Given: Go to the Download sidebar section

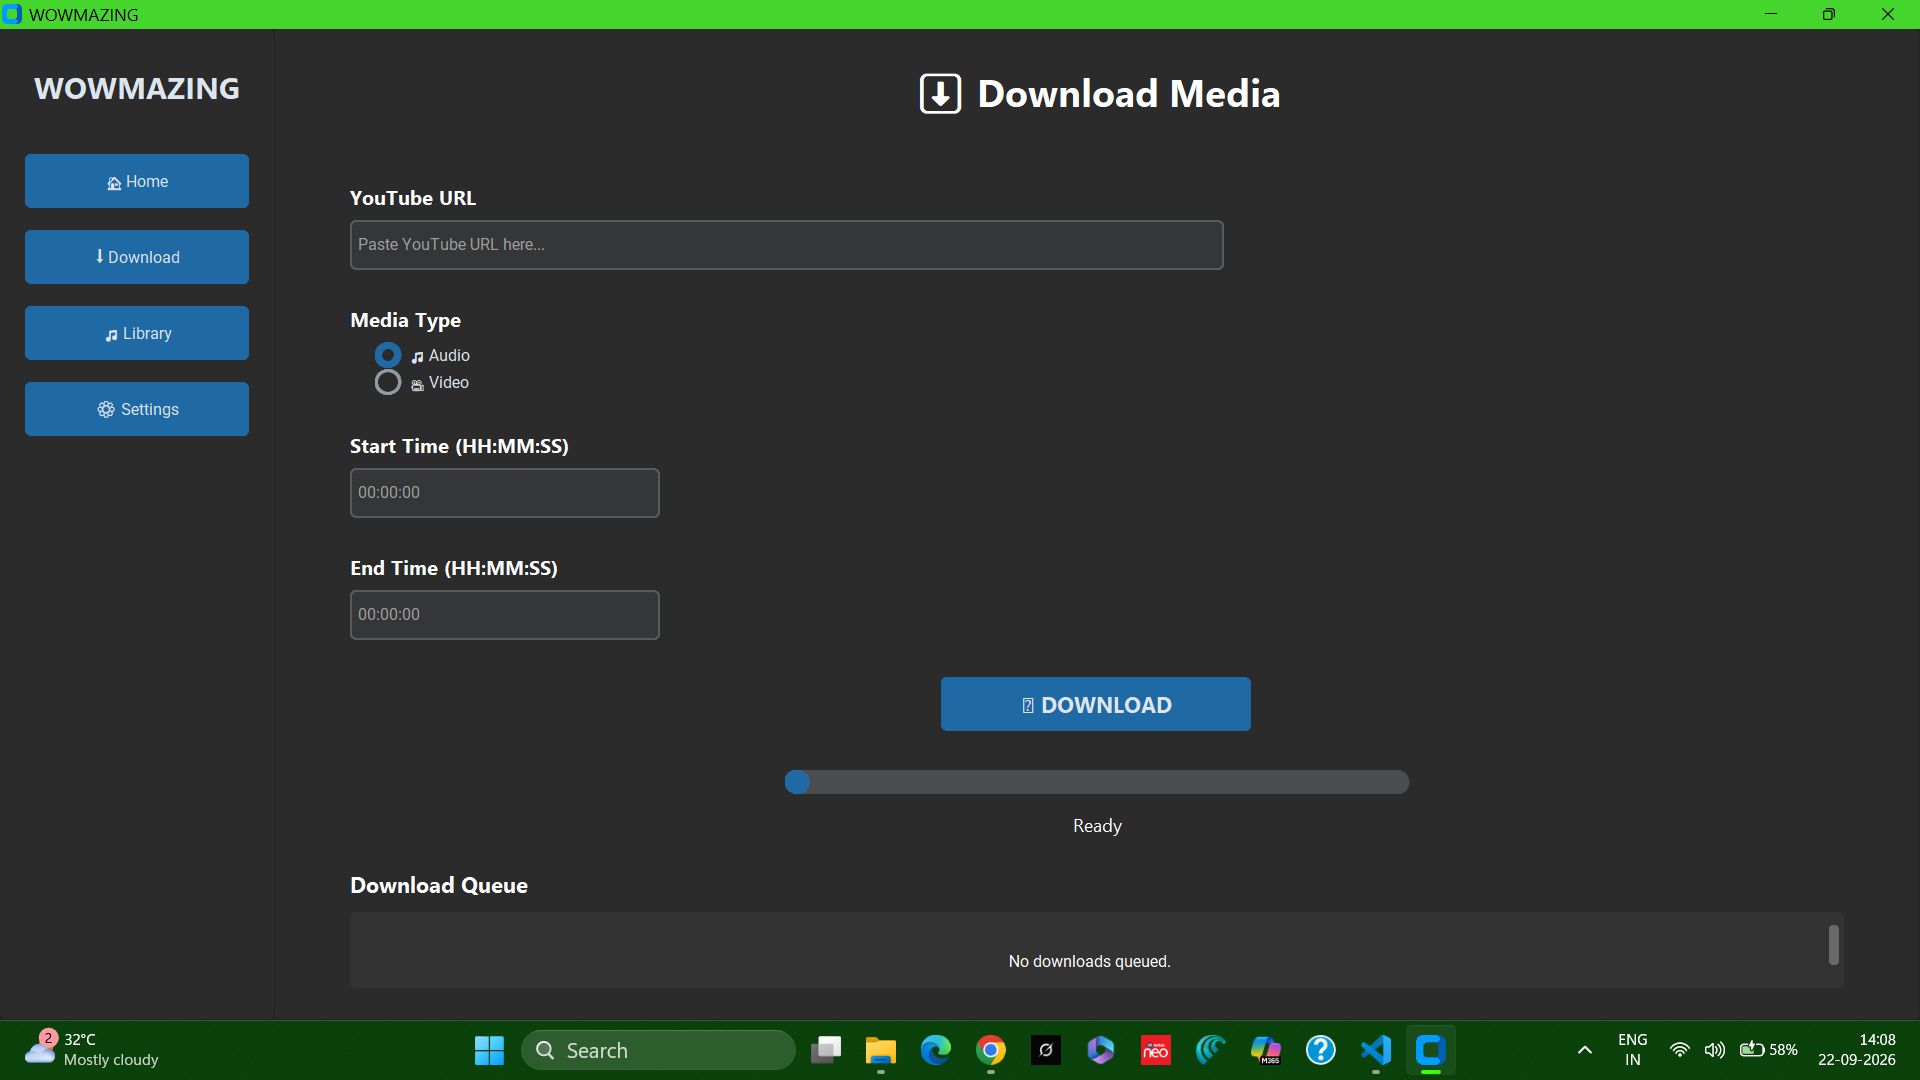Looking at the screenshot, I should point(137,257).
